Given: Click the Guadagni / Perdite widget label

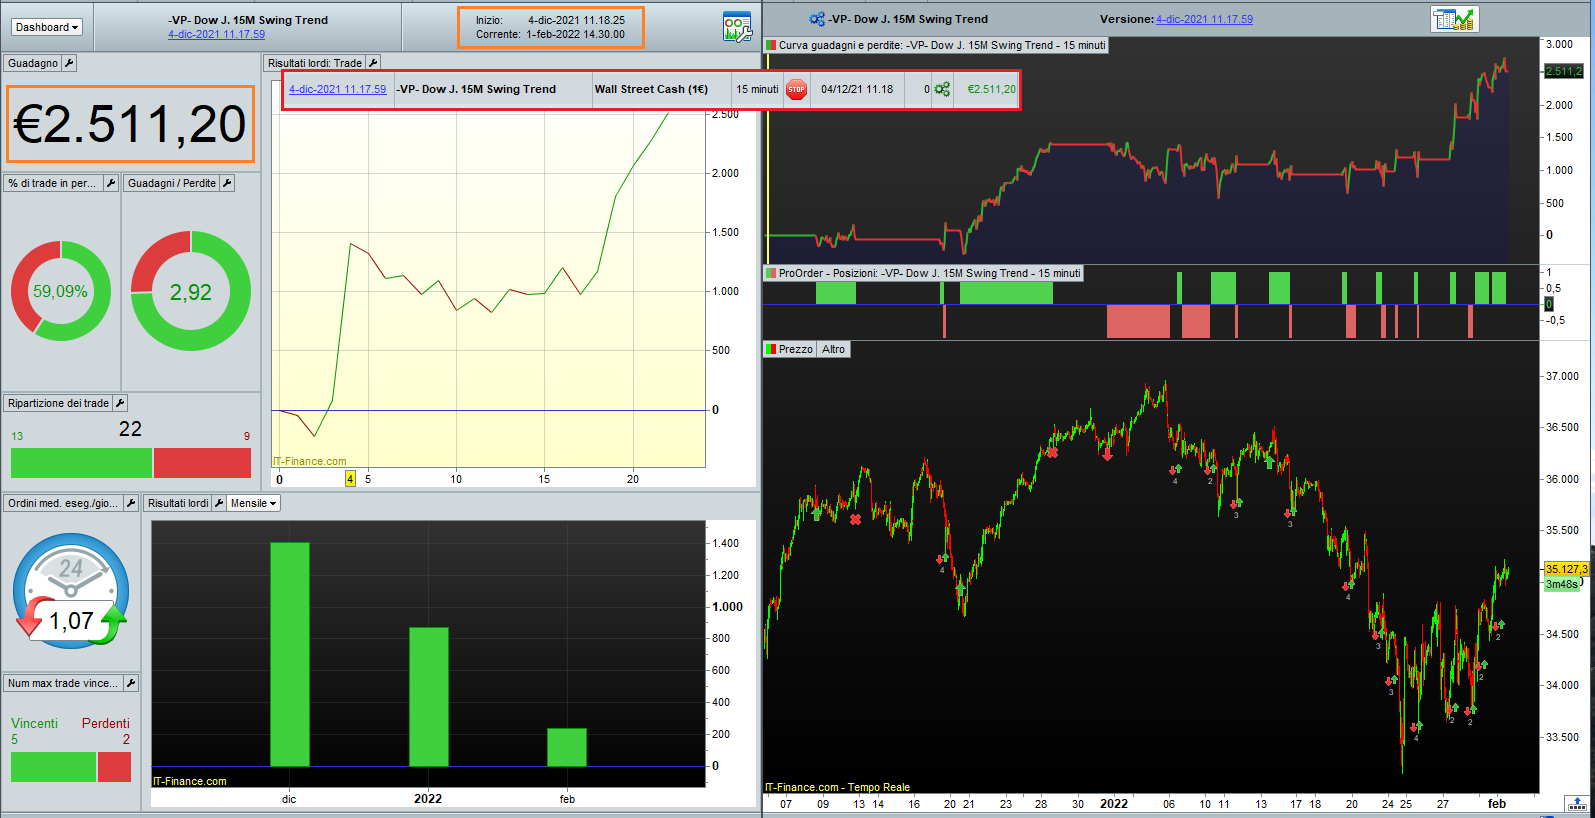Looking at the screenshot, I should pos(172,183).
